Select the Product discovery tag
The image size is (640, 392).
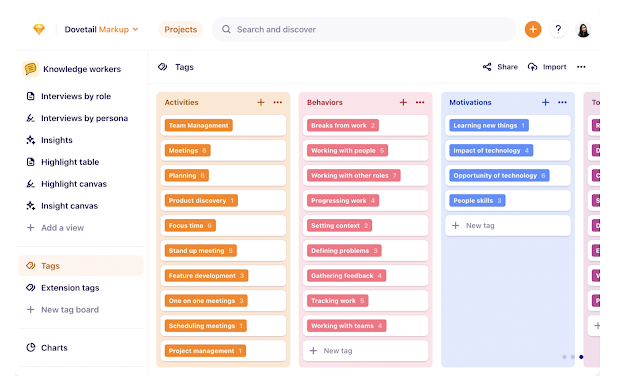click(x=201, y=200)
